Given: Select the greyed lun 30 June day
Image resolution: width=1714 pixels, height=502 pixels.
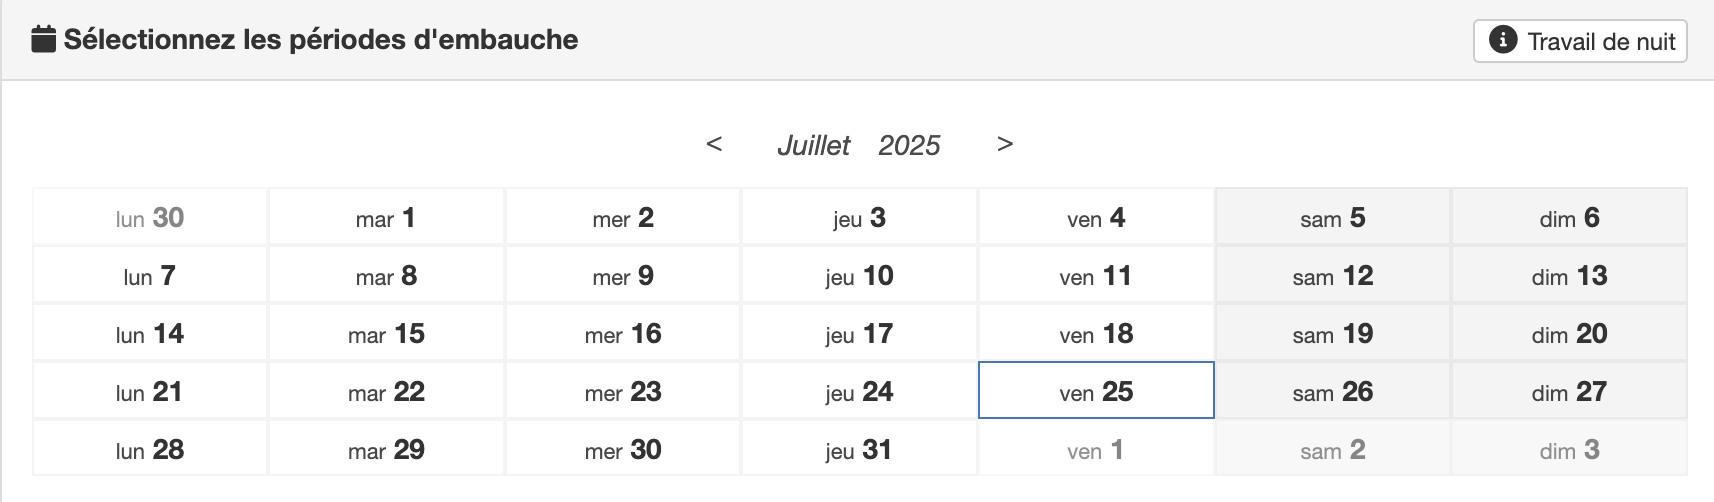Looking at the screenshot, I should click(x=150, y=217).
